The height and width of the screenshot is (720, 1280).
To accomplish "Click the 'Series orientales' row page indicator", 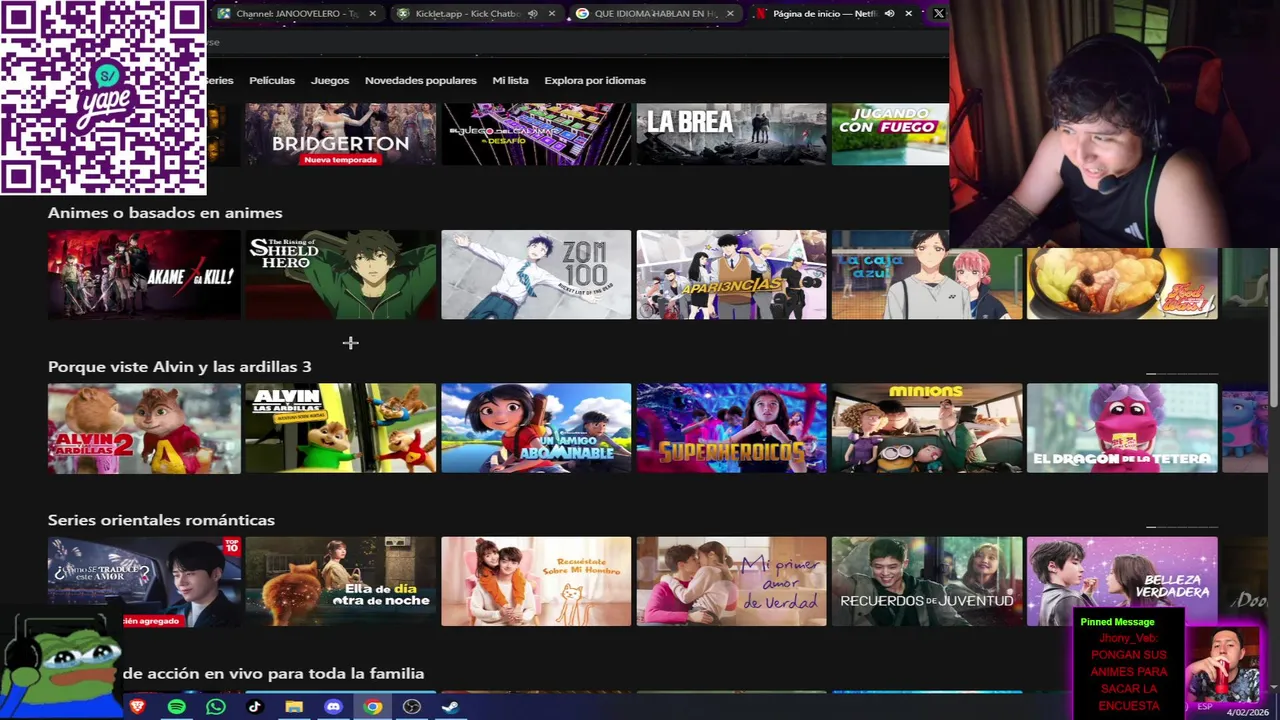I will tap(1182, 527).
